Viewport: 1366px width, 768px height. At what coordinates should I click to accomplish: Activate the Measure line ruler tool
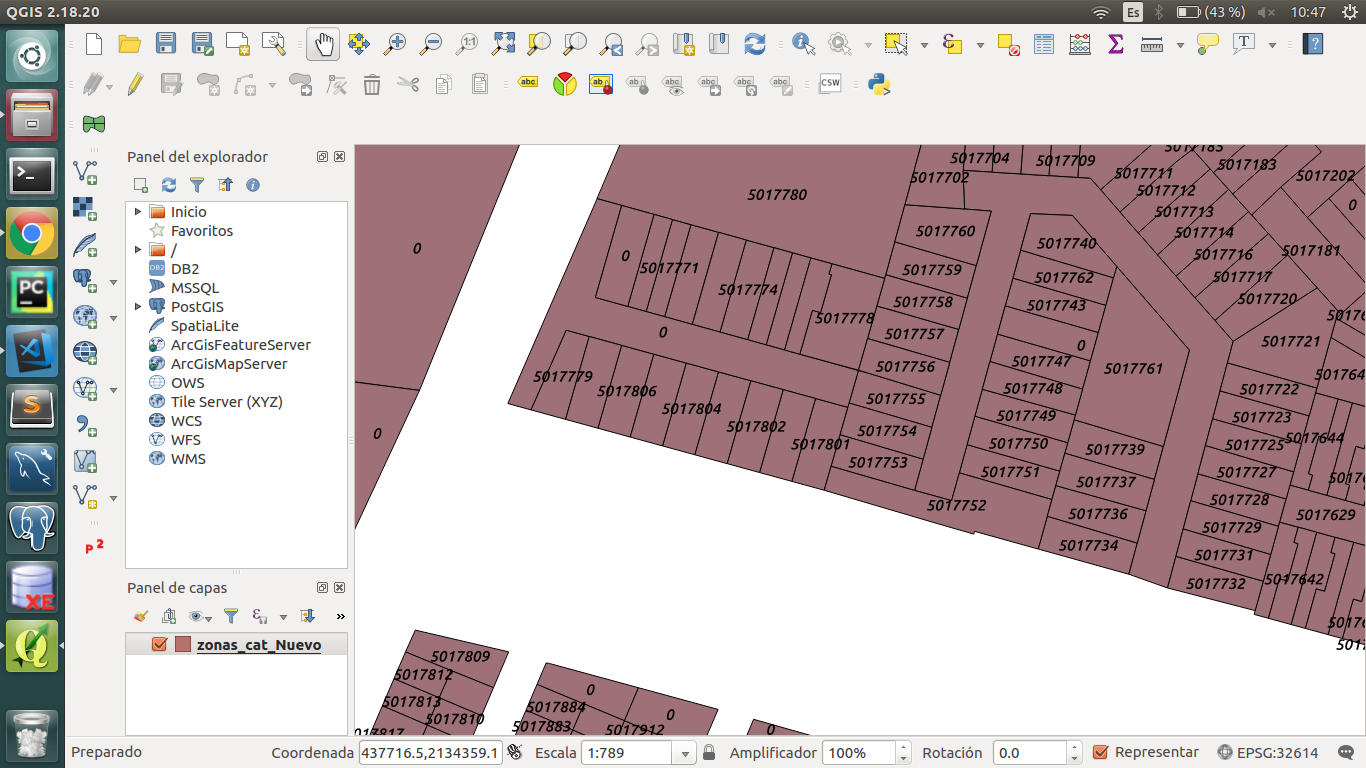tap(1152, 44)
